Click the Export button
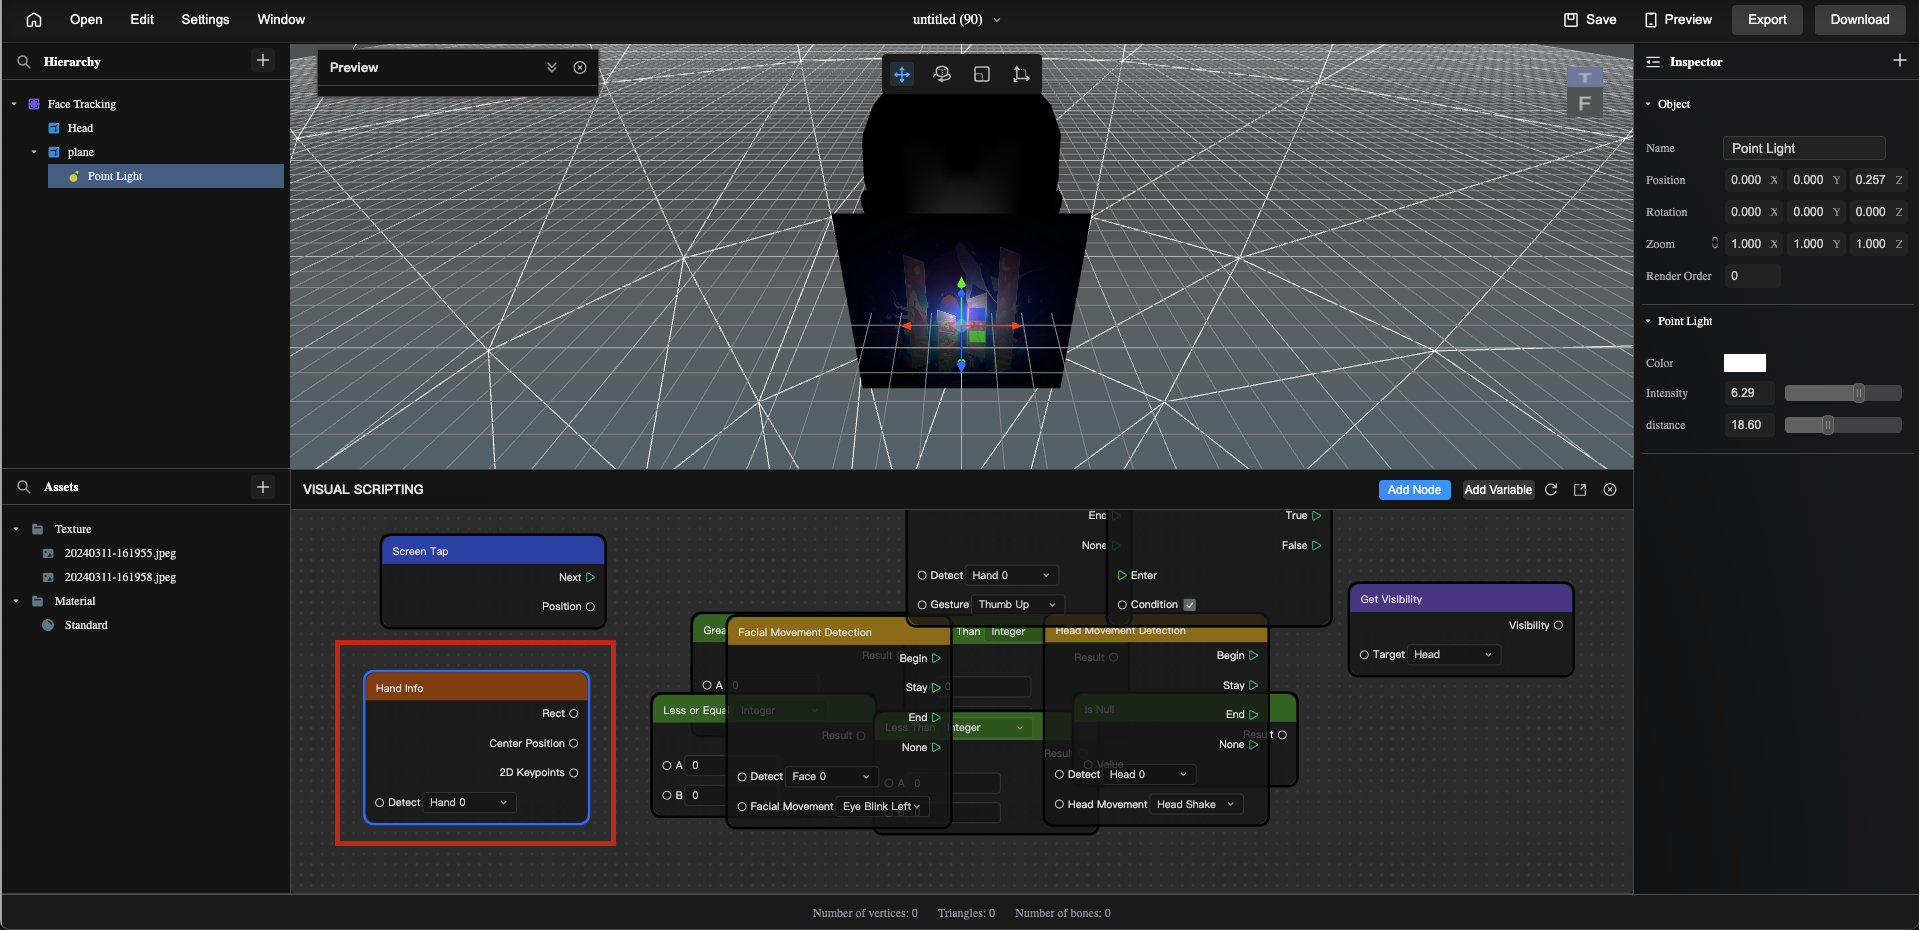Screen dimensions: 1920x930 (1767, 19)
